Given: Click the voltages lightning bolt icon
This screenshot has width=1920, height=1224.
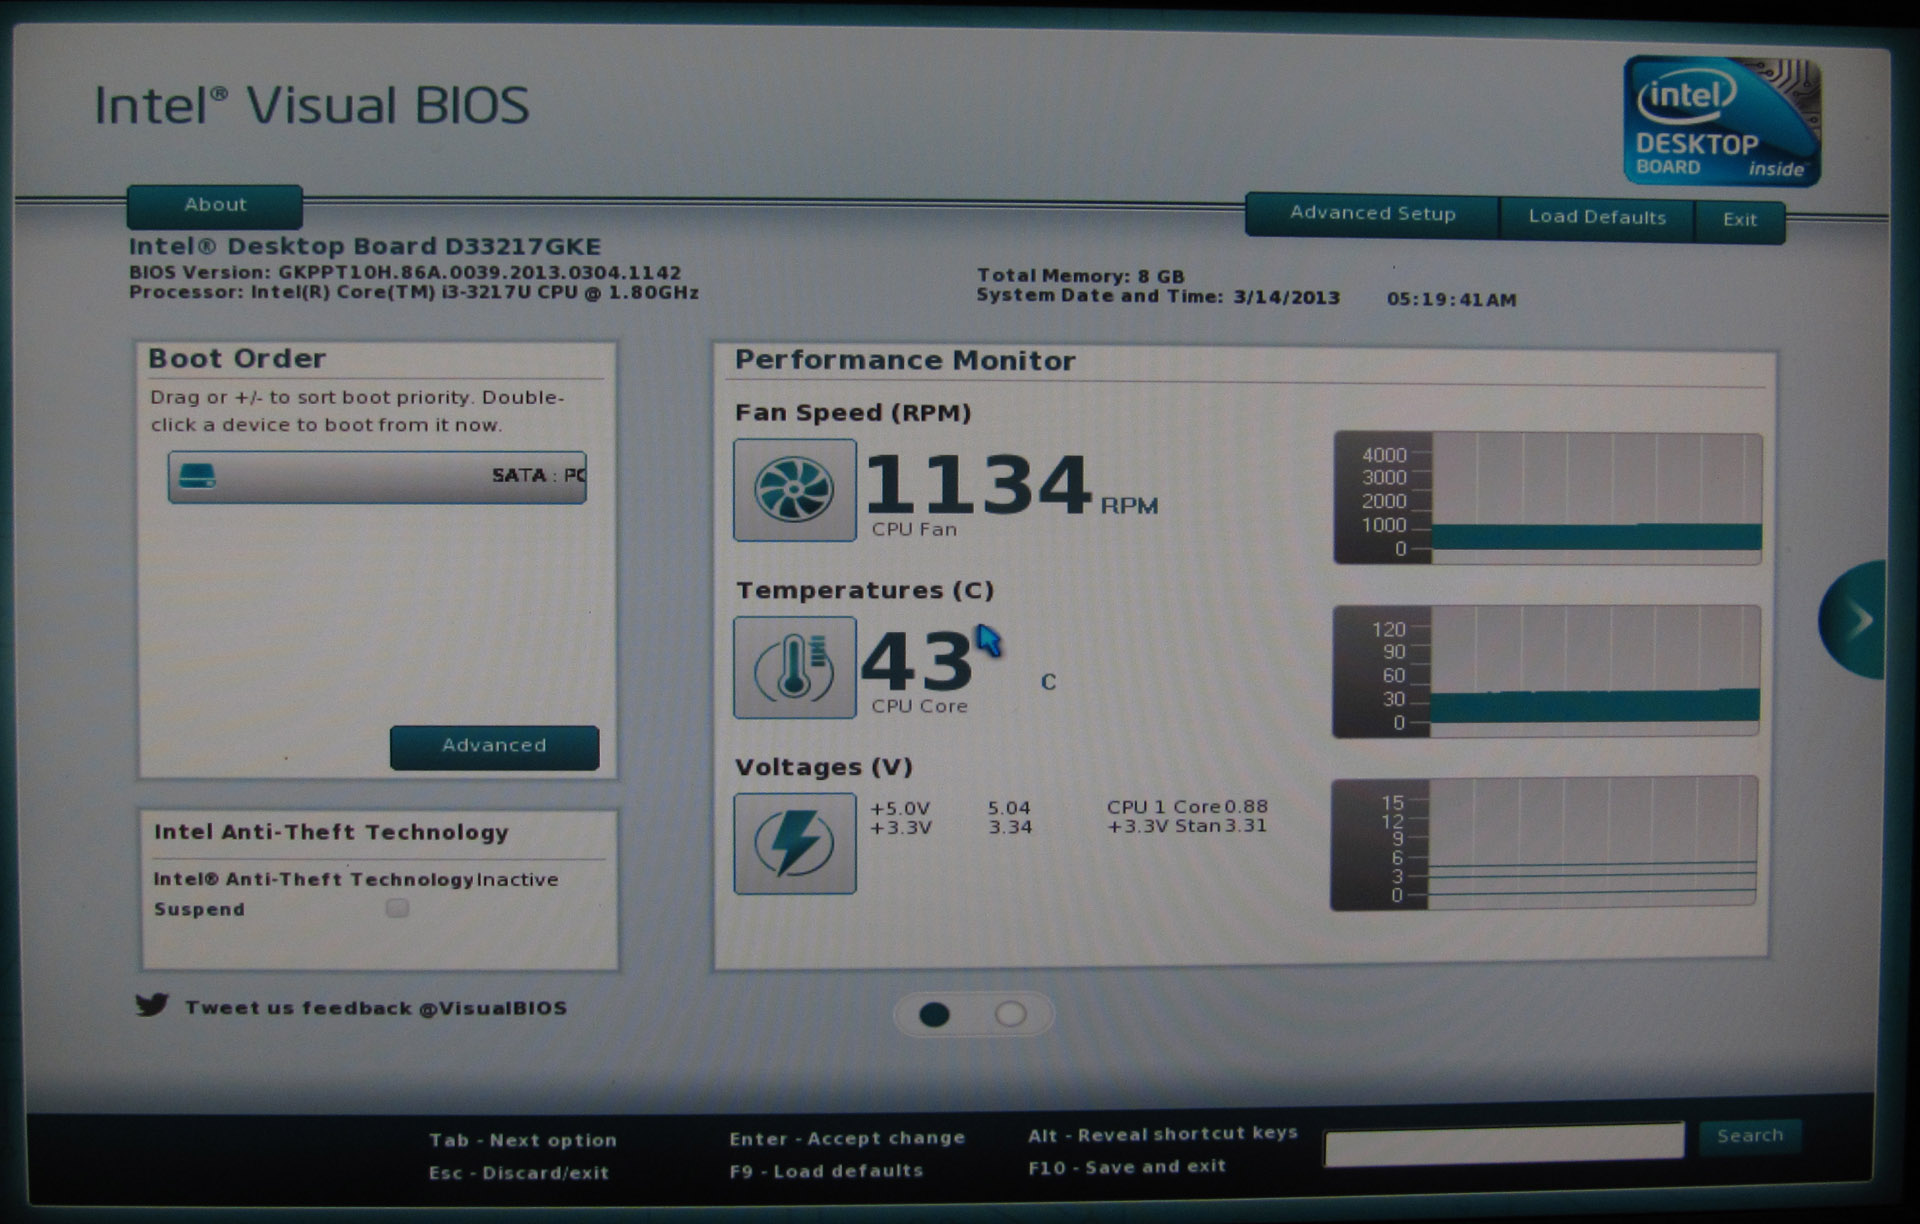Looking at the screenshot, I should 795,844.
